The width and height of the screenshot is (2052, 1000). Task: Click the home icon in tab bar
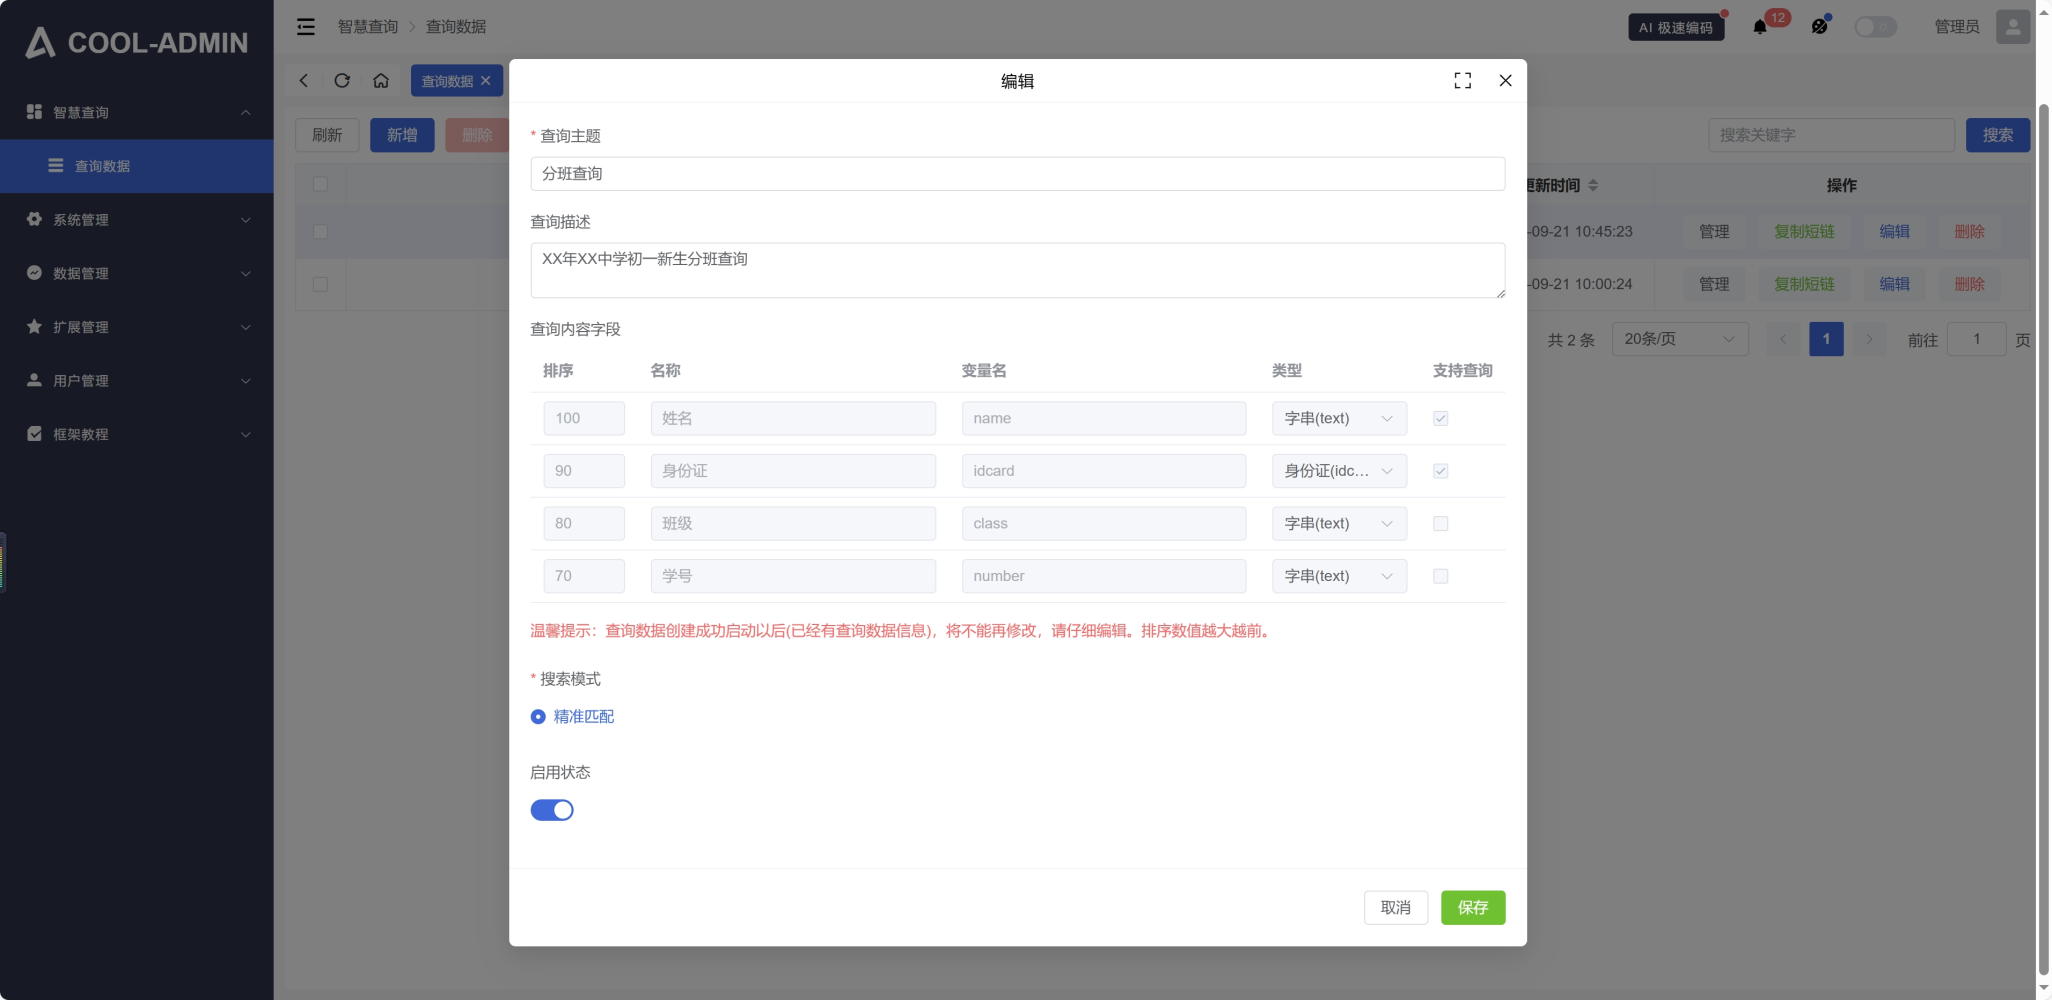coord(381,81)
